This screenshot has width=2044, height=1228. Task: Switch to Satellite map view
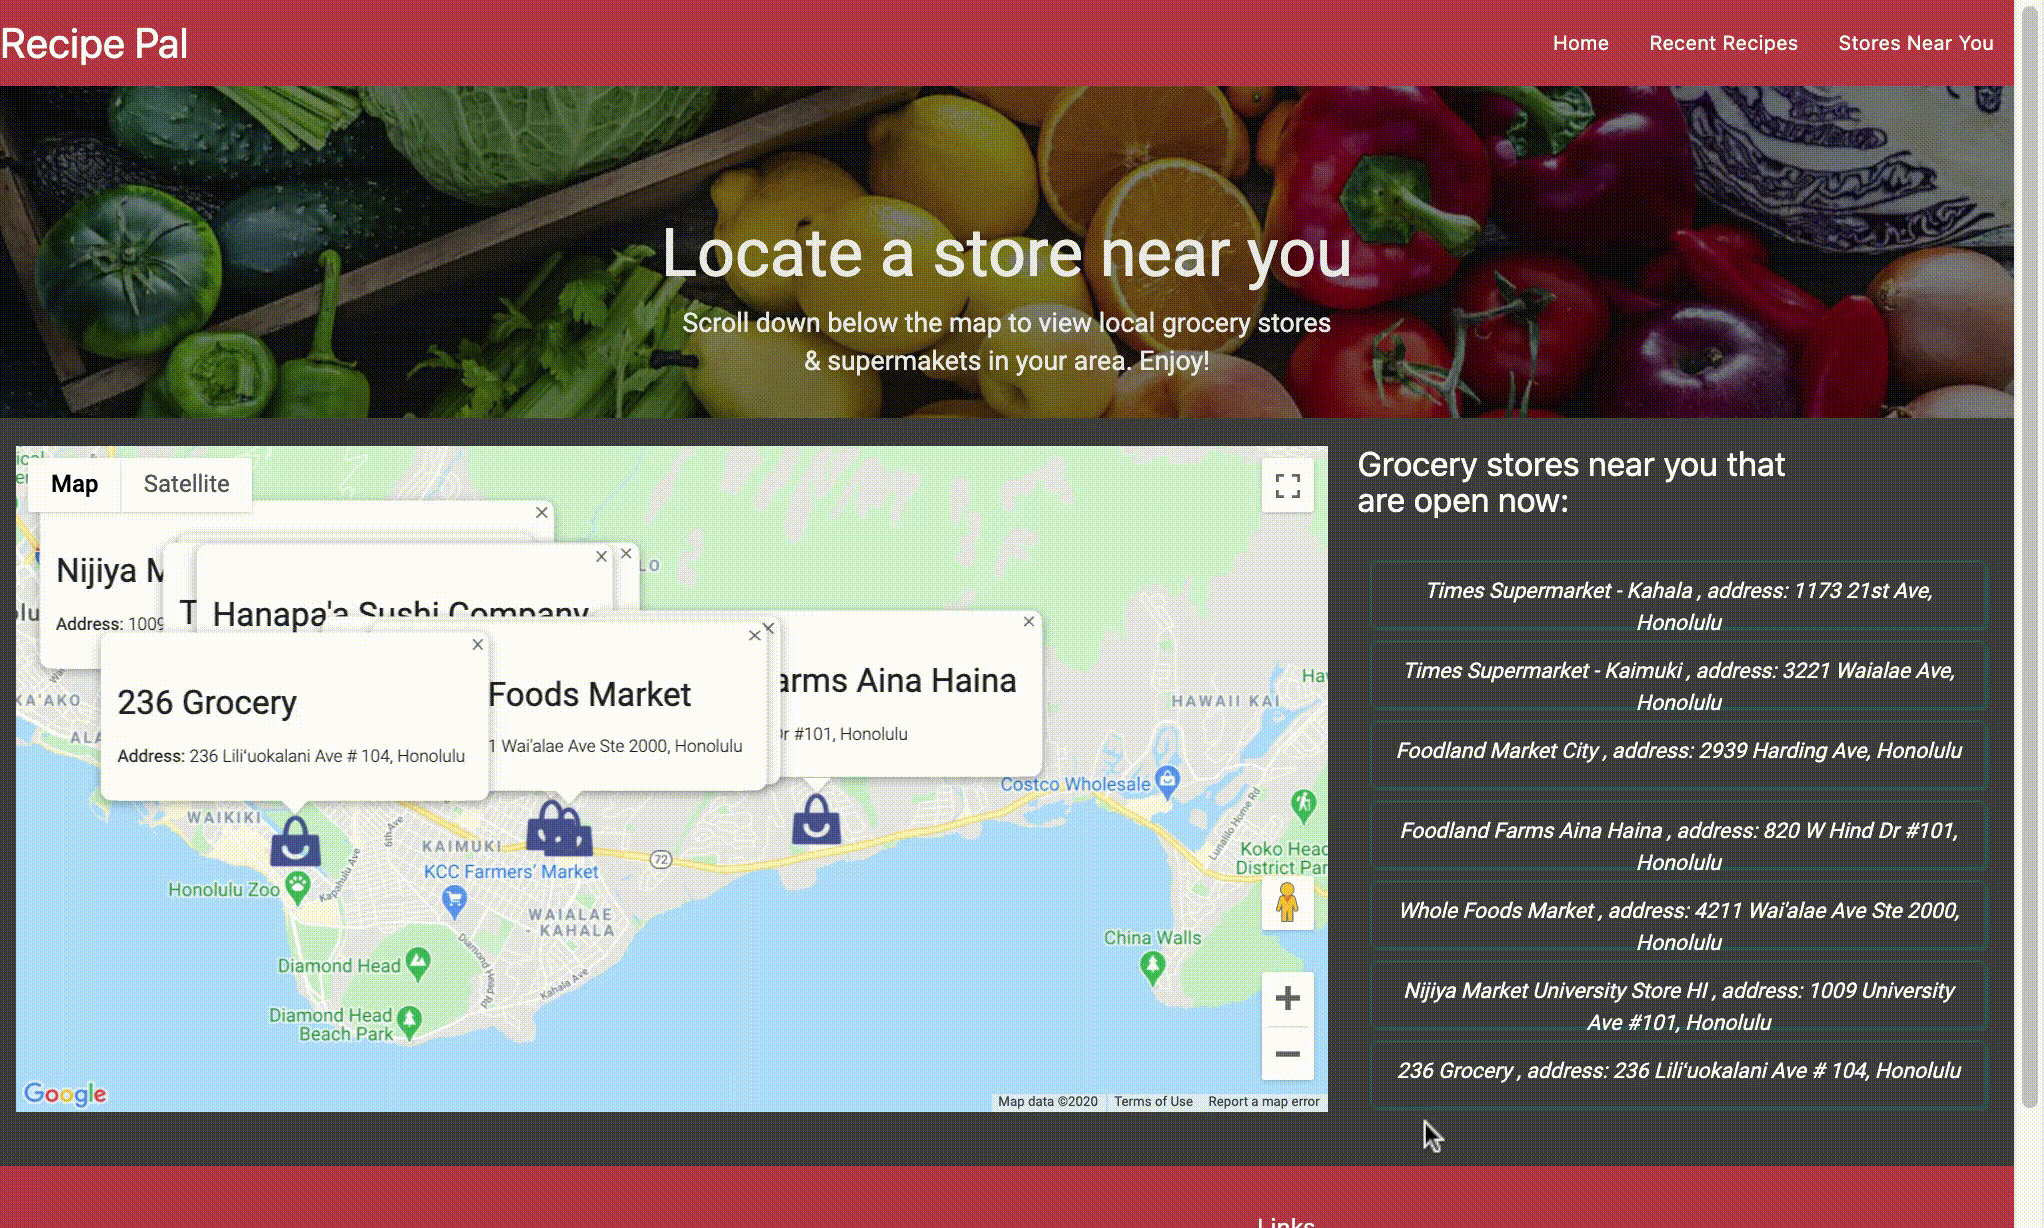(185, 483)
